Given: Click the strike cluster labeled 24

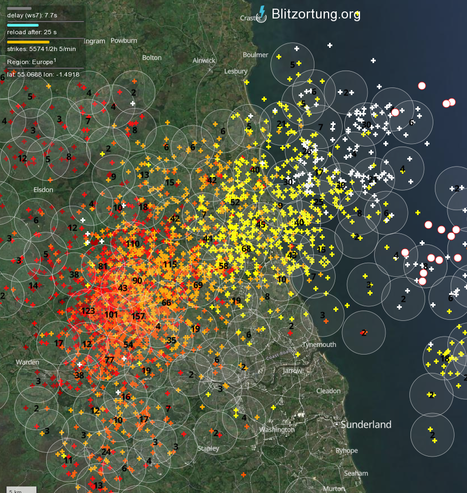Looking at the screenshot, I should click(106, 452).
